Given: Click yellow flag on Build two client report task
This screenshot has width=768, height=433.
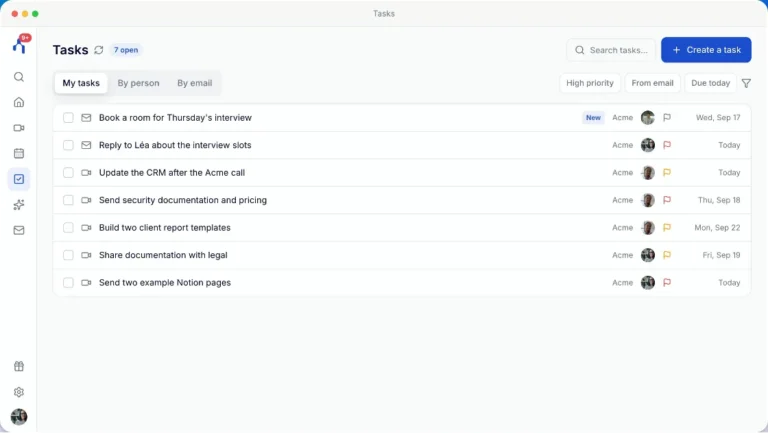Looking at the screenshot, I should point(667,227).
